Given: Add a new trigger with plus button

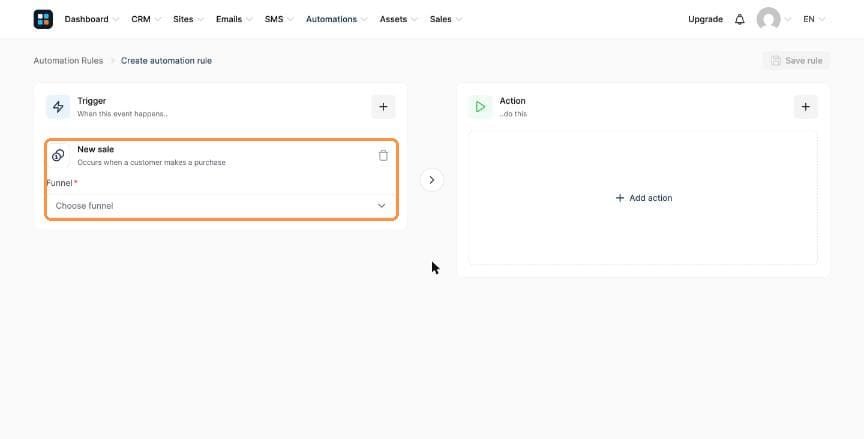Looking at the screenshot, I should [383, 107].
